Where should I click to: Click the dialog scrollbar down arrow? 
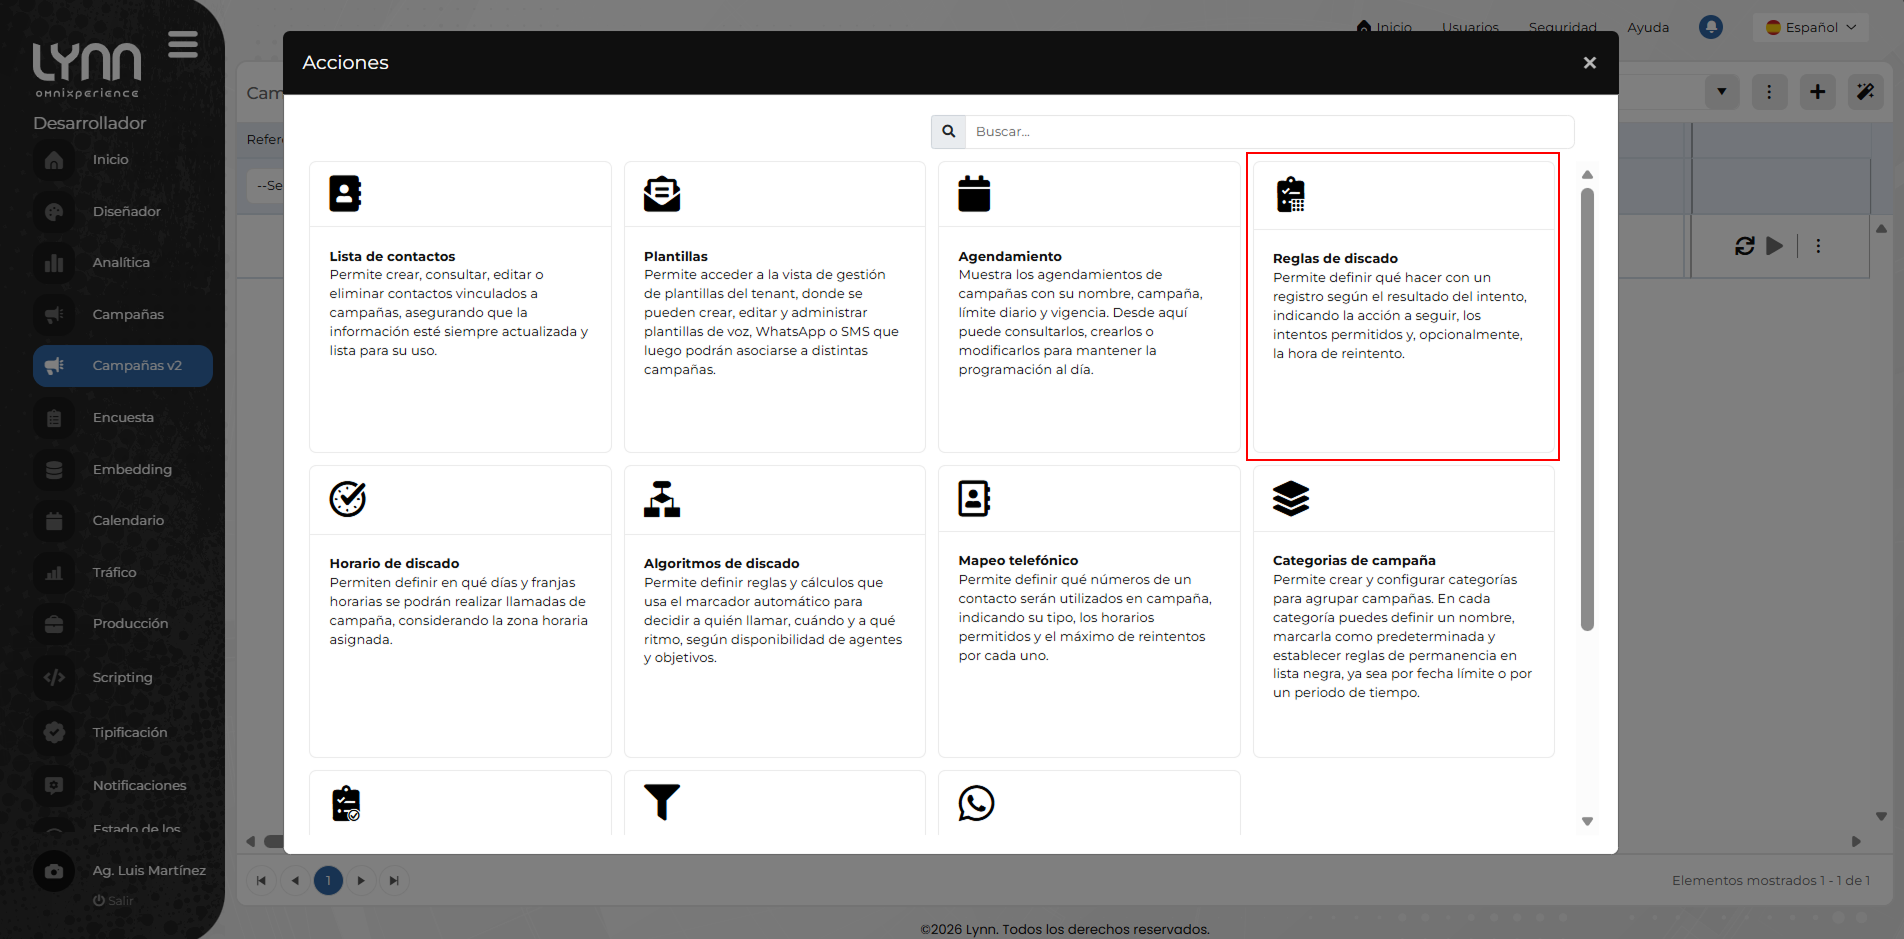pos(1587,821)
